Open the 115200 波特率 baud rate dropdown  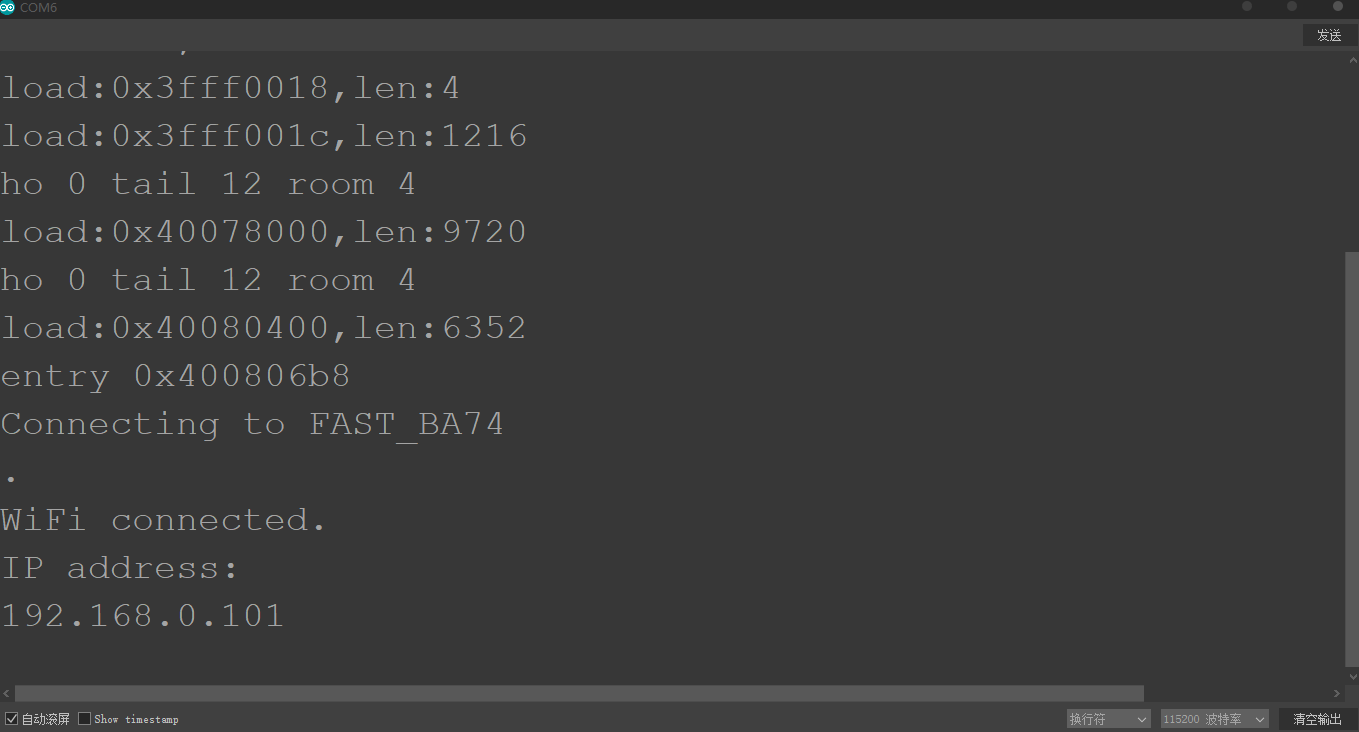1215,719
